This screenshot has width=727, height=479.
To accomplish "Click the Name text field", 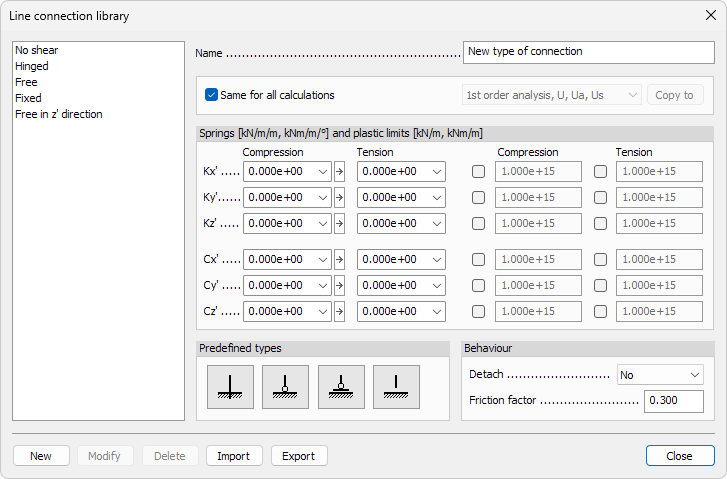I will (x=588, y=51).
